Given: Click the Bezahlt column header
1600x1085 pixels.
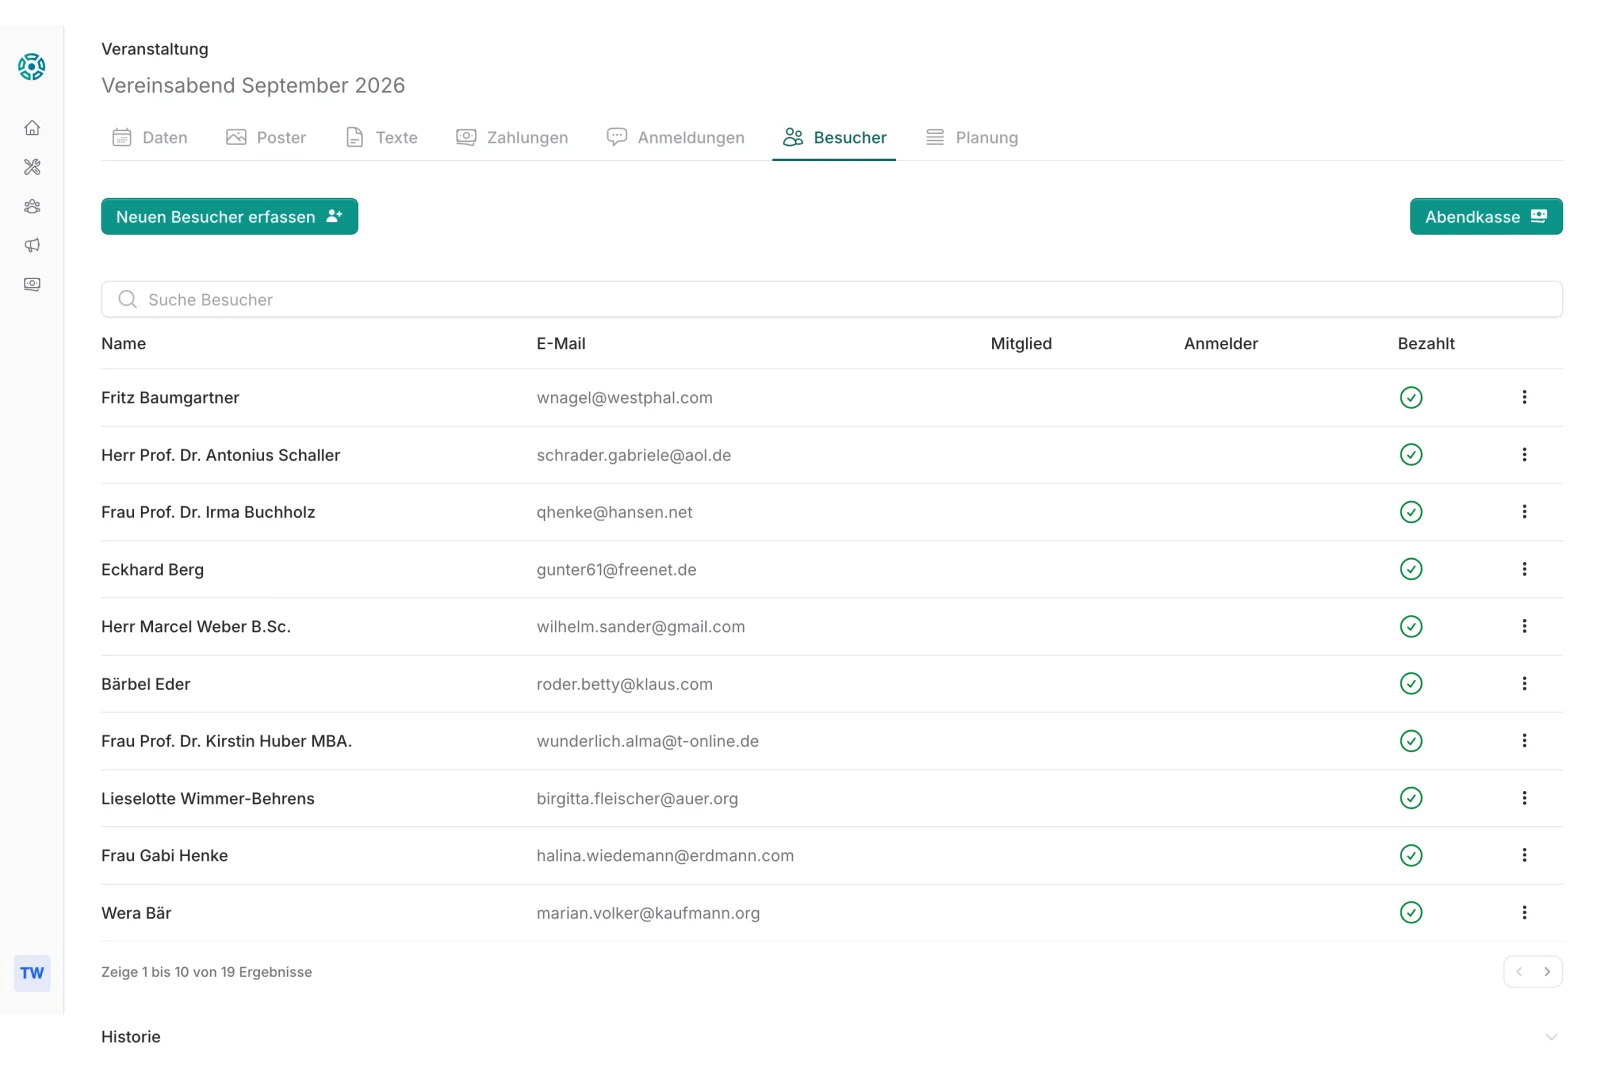Looking at the screenshot, I should point(1426,344).
